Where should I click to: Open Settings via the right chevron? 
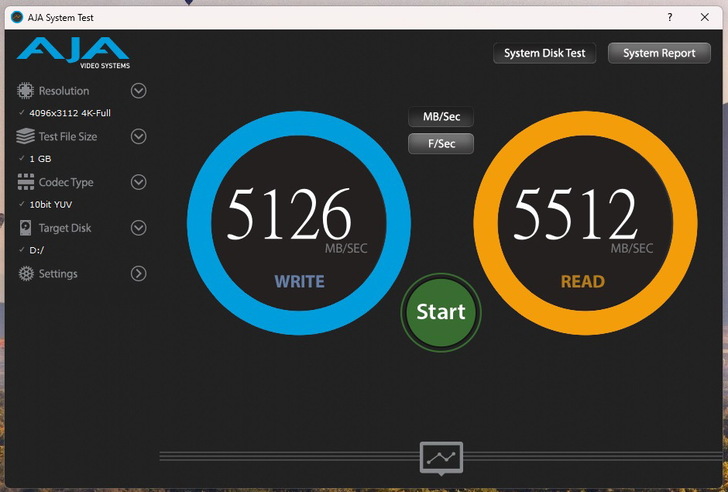(x=138, y=273)
